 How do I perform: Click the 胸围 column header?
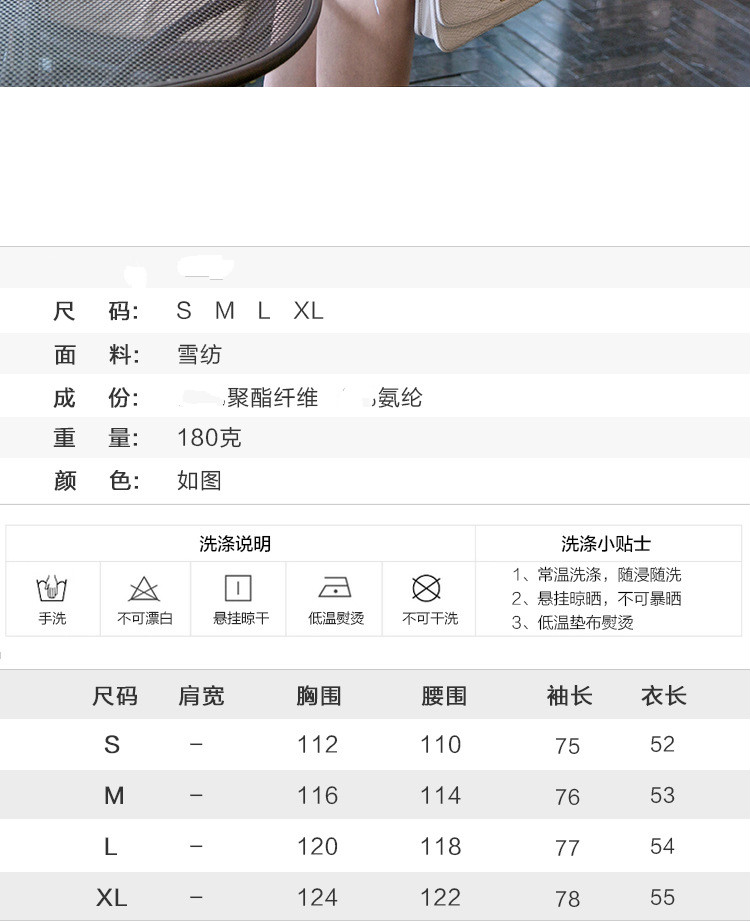(319, 696)
